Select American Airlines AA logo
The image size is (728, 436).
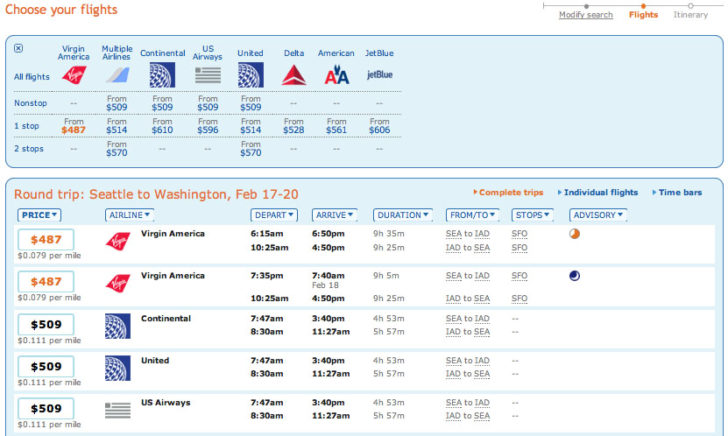click(x=337, y=75)
